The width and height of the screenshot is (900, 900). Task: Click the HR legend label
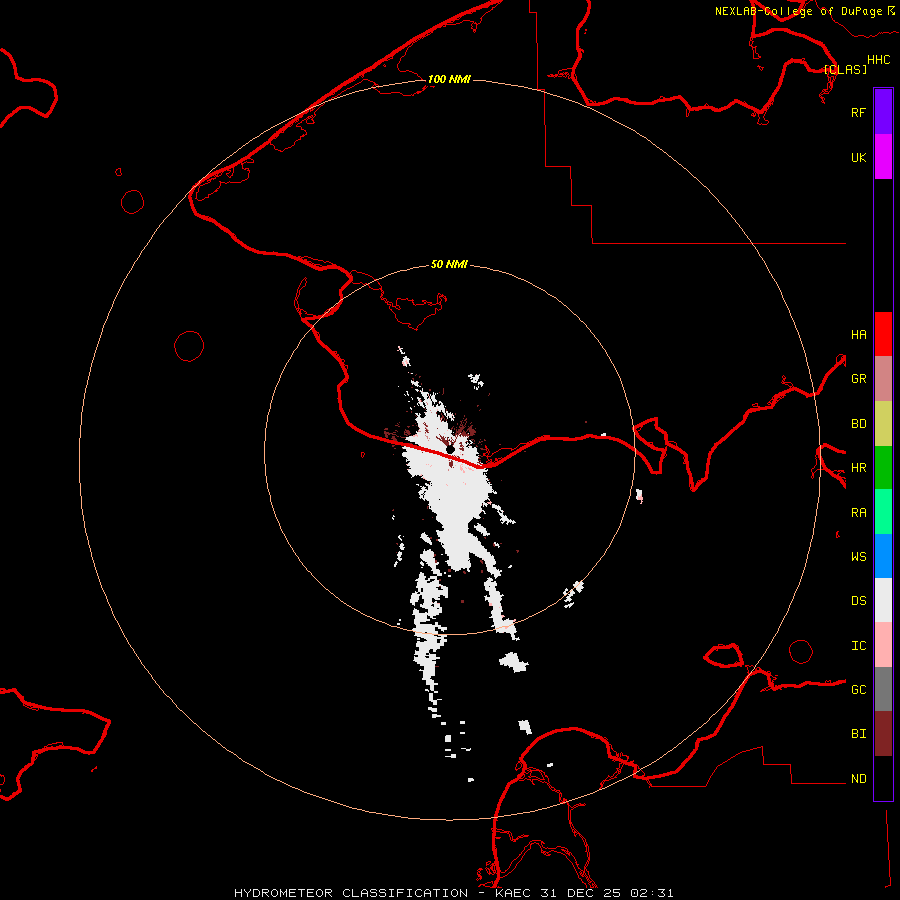click(858, 468)
